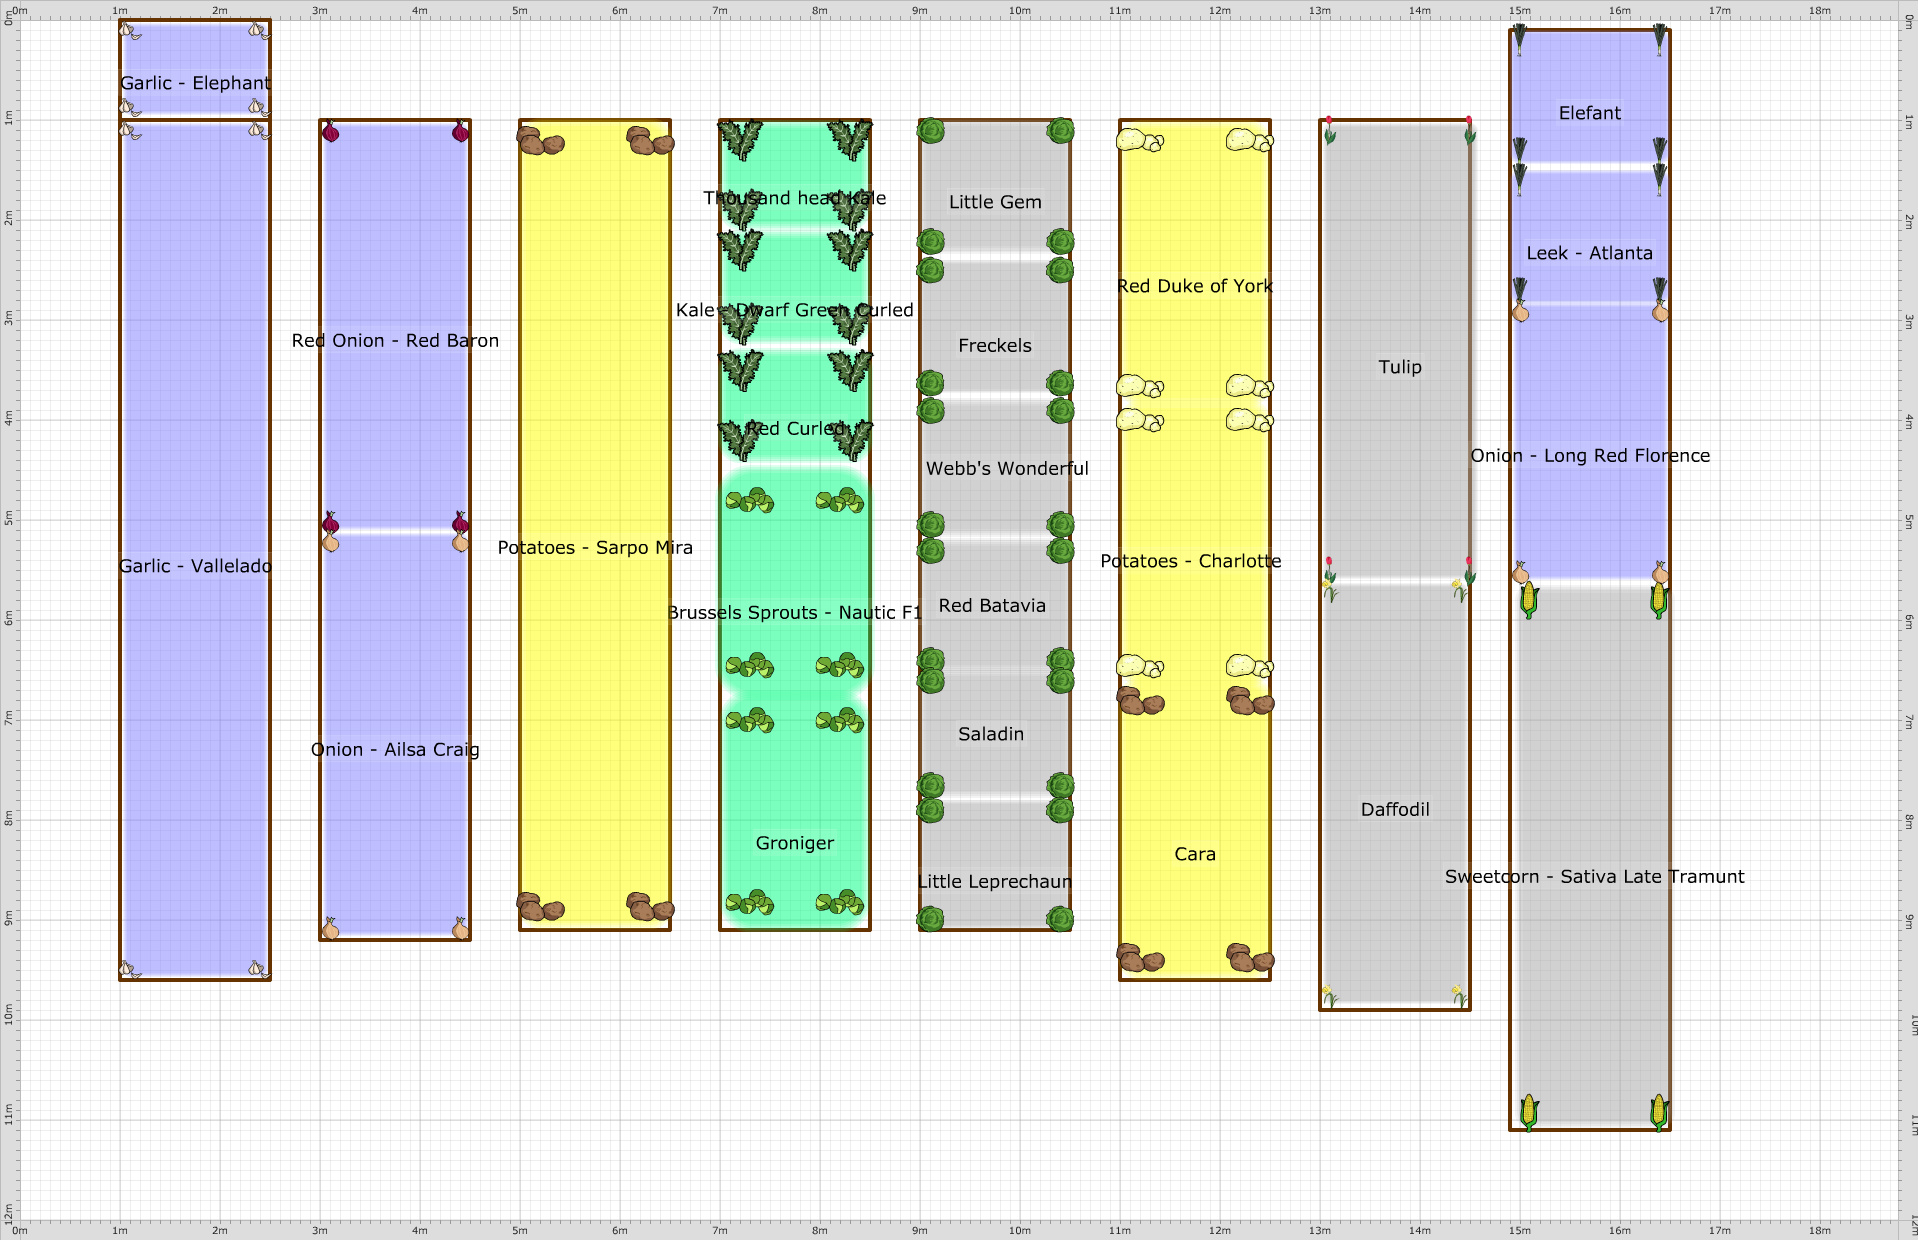
Task: Click bottom-left daffodil icon in Daffodil bed
Action: [1329, 996]
